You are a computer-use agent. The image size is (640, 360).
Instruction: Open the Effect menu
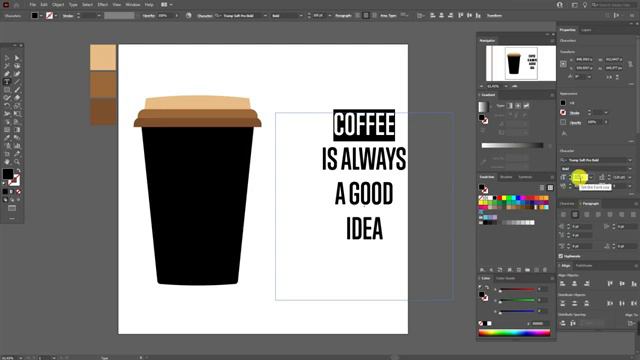[102, 5]
